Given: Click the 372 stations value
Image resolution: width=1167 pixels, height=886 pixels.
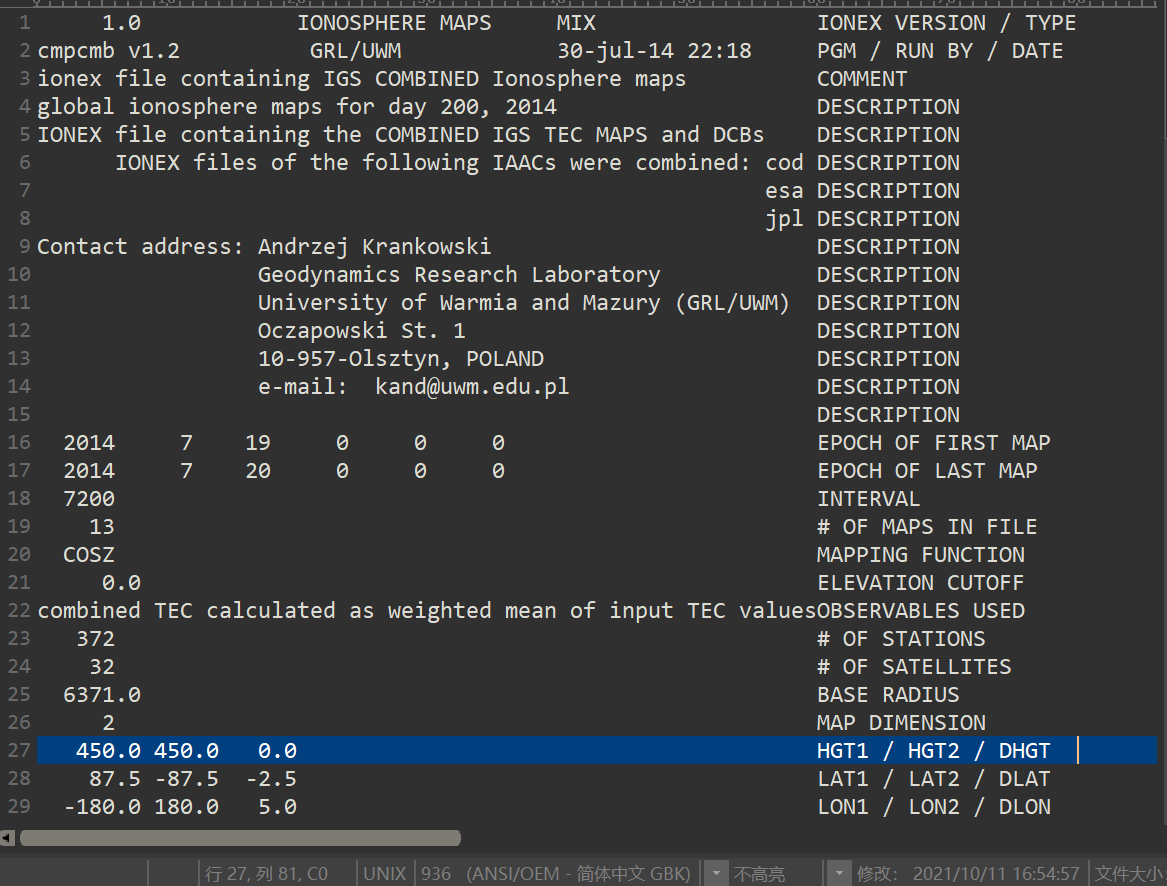Looking at the screenshot, I should [96, 639].
